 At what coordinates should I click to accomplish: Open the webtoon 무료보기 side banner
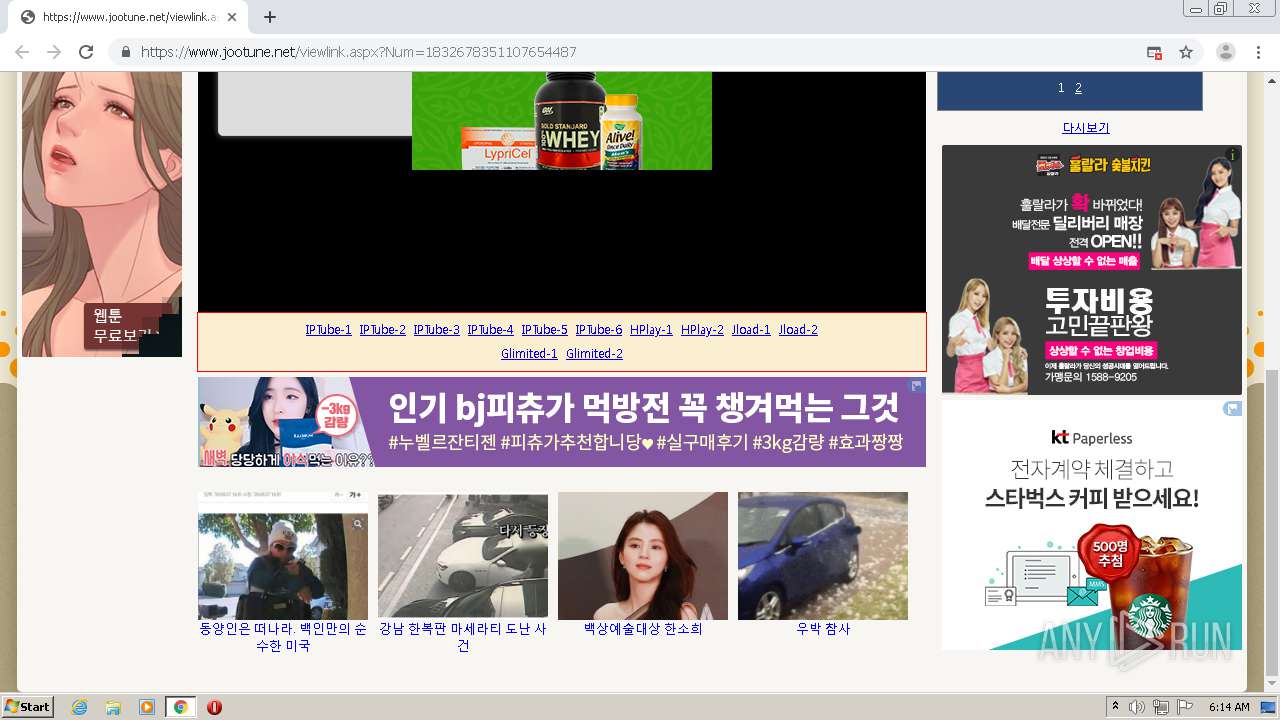click(x=102, y=214)
